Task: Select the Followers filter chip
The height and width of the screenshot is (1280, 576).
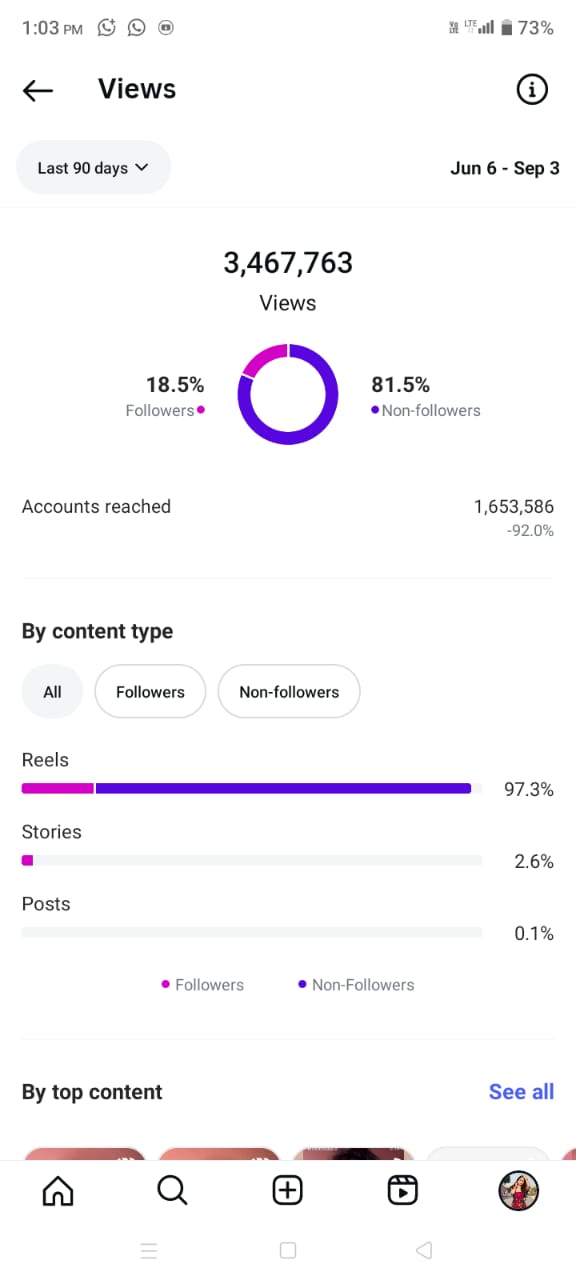Action: point(150,692)
